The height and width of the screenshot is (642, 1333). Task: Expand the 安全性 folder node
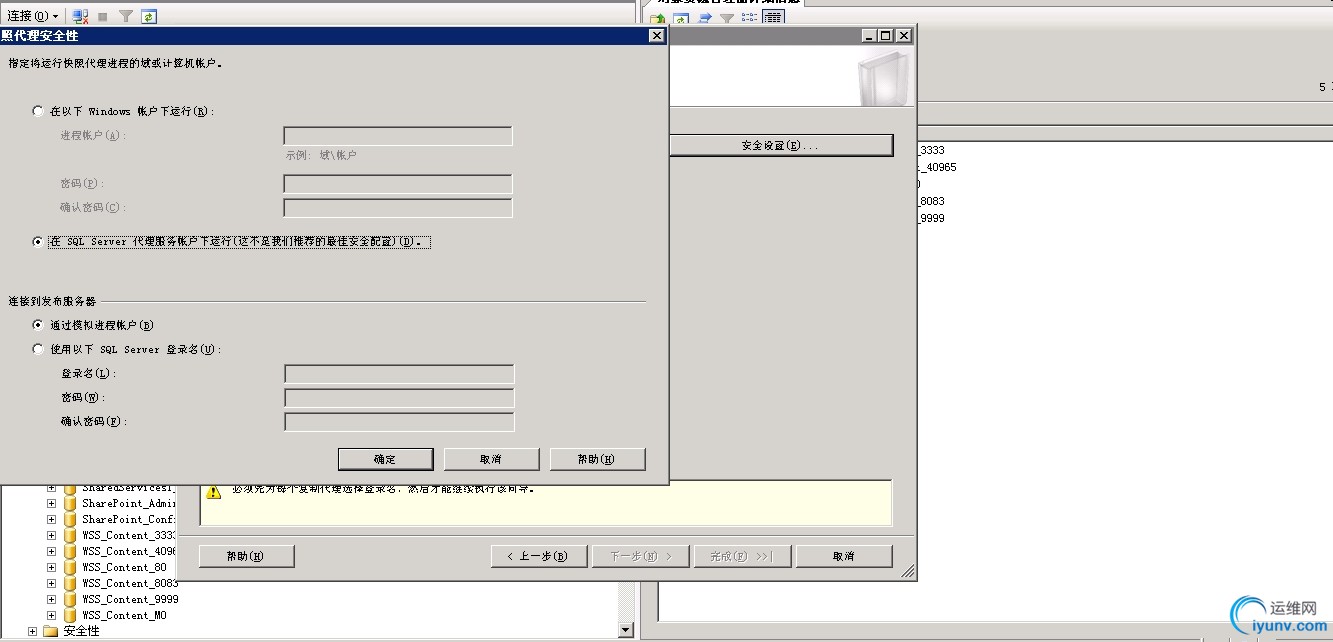[x=32, y=631]
